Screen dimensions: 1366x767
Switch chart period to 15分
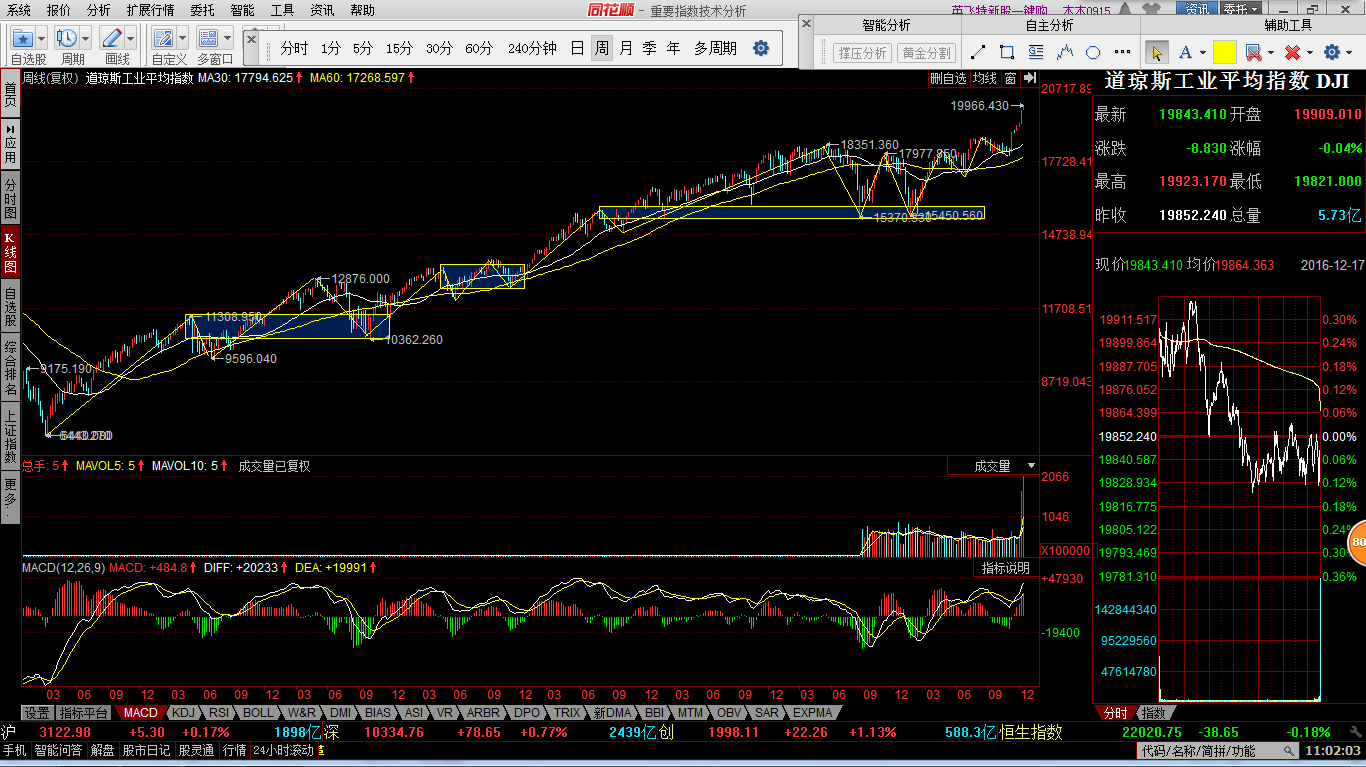(399, 48)
